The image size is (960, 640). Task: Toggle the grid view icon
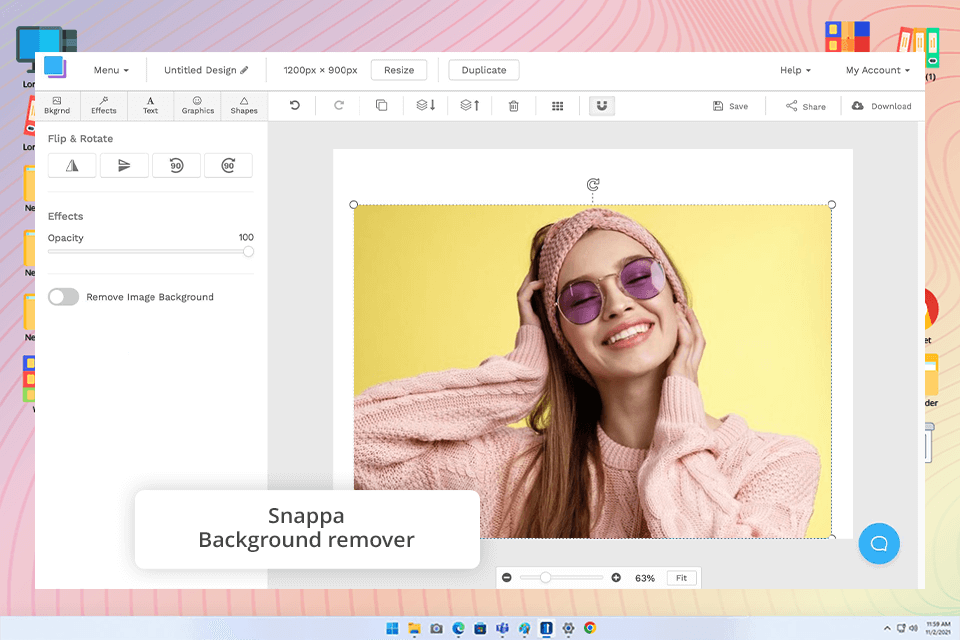tap(558, 106)
